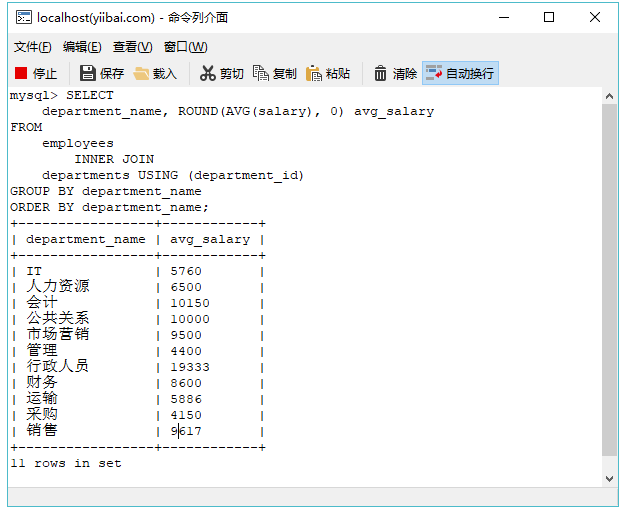Viewport: 626px width, 512px height.
Task: Click the salary value 10150
Action: coord(190,304)
